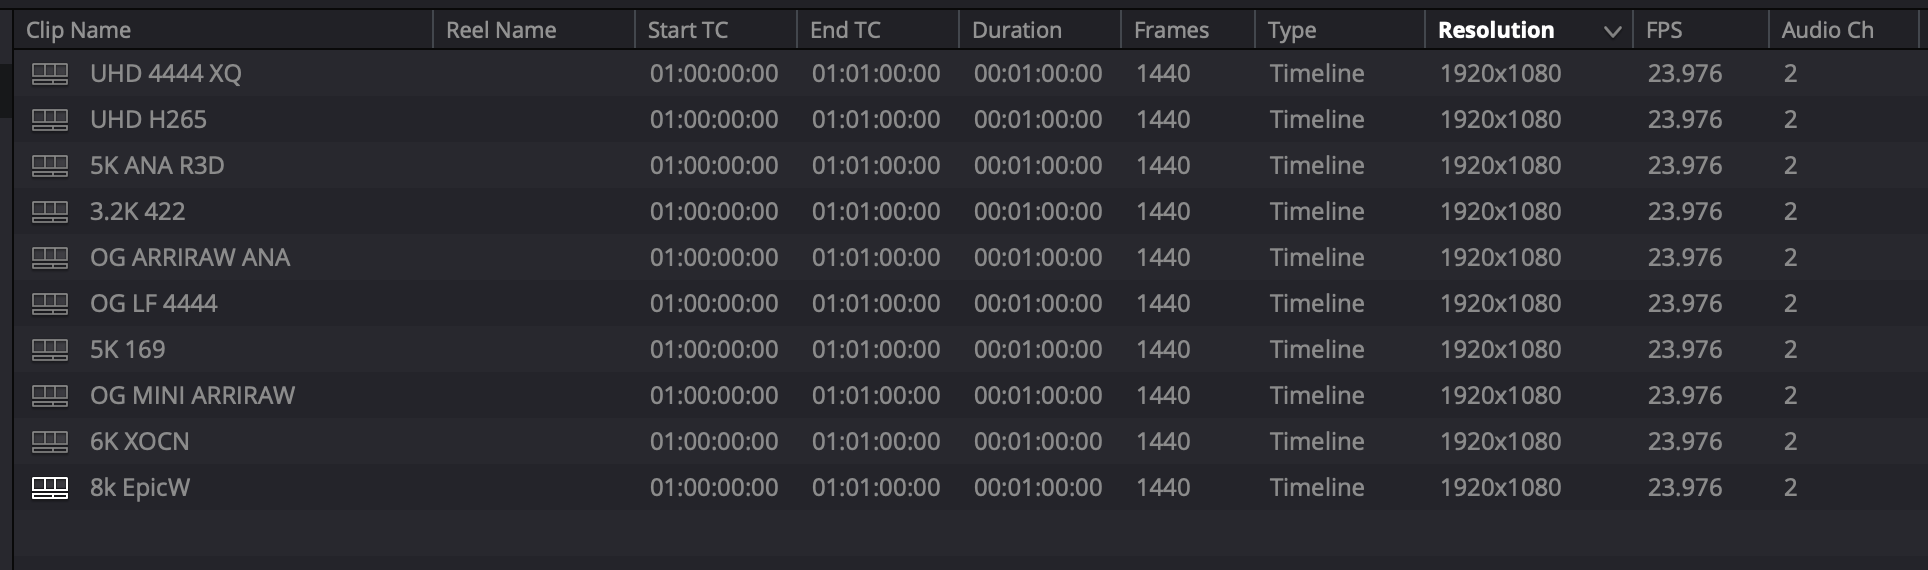
Task: Click the Type column header
Action: point(1291,30)
